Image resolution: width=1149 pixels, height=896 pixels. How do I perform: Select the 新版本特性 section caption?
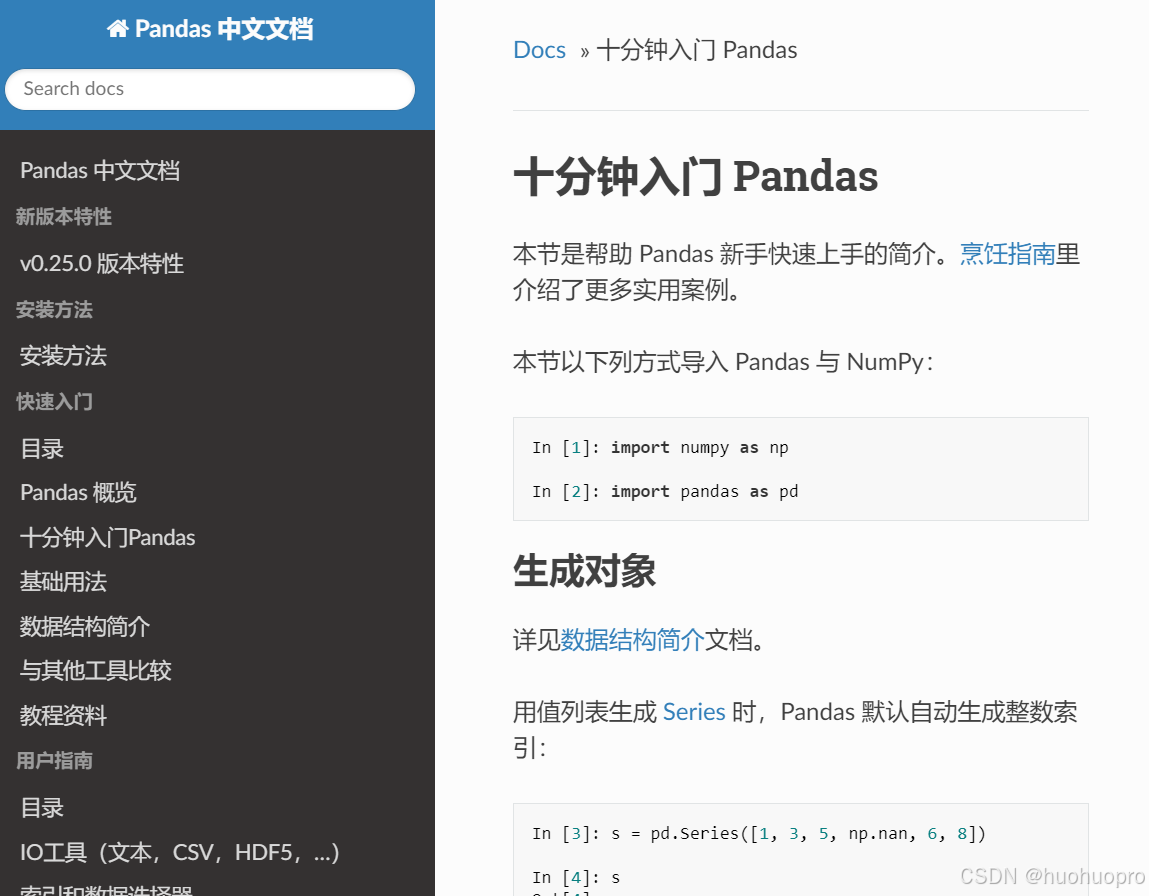pos(64,217)
